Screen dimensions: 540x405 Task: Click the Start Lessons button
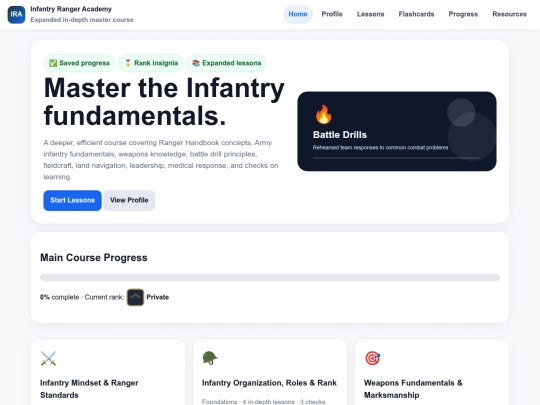pos(72,200)
